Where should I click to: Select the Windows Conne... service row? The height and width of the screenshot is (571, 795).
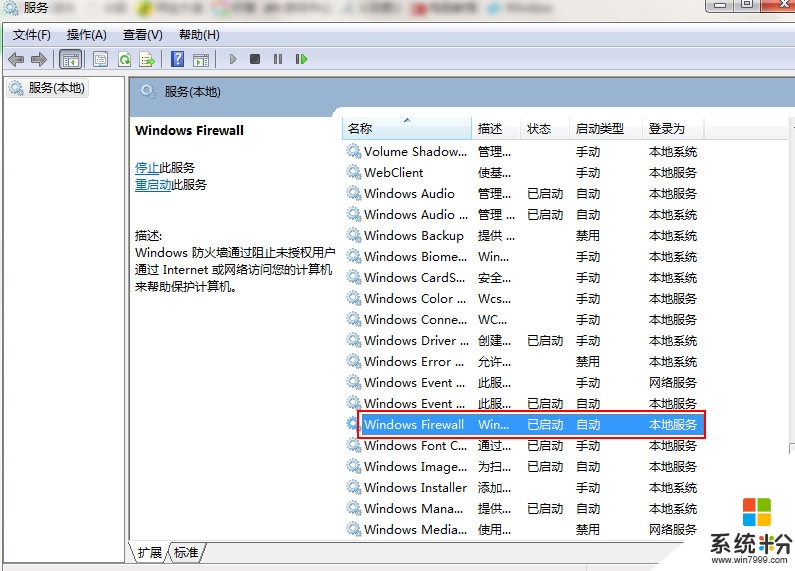point(523,320)
